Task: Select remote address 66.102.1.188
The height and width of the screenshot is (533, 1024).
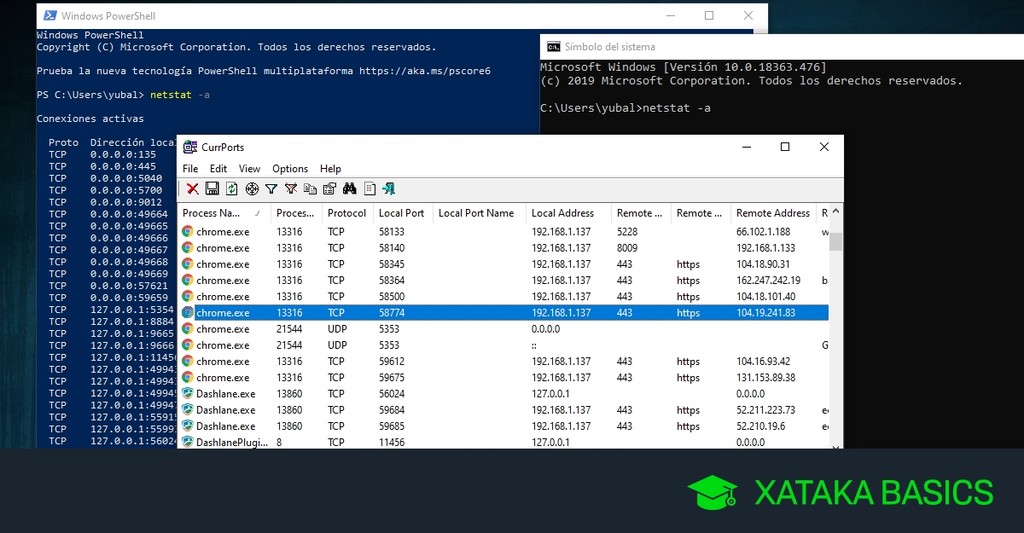Action: point(763,231)
